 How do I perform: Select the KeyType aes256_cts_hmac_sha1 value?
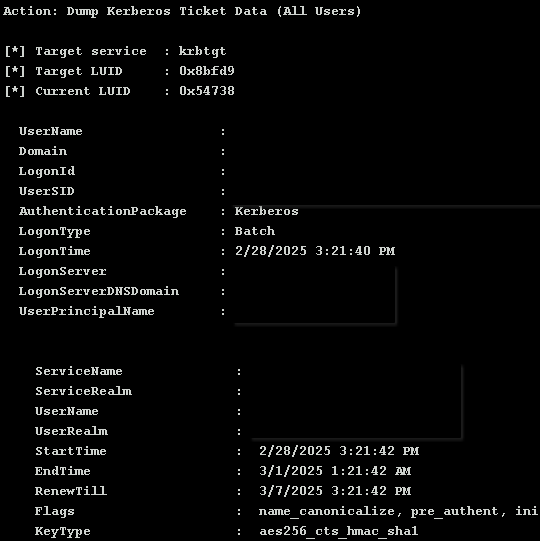pos(338,531)
